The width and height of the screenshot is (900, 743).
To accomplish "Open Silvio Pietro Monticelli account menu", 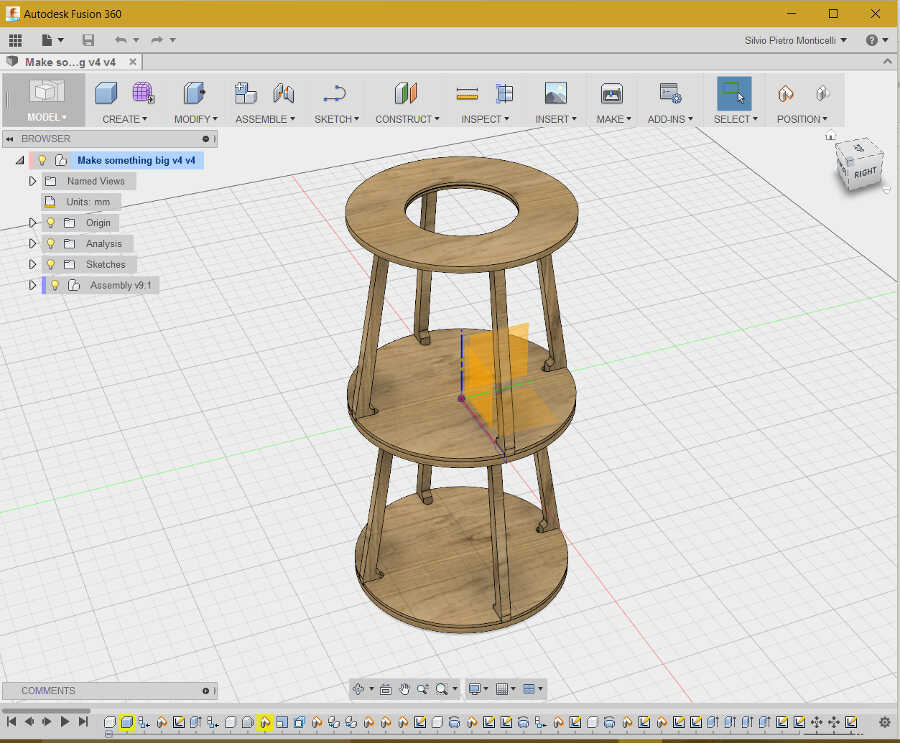I will coord(796,40).
